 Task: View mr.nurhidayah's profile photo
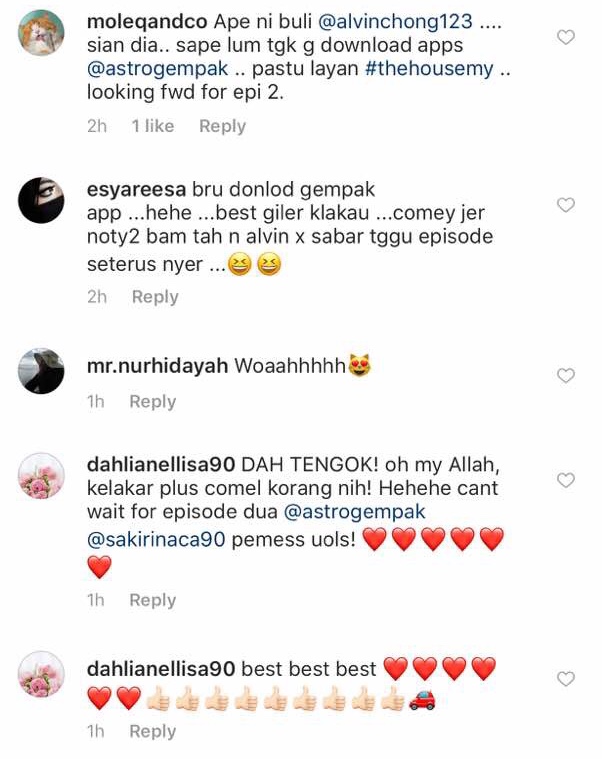point(41,371)
